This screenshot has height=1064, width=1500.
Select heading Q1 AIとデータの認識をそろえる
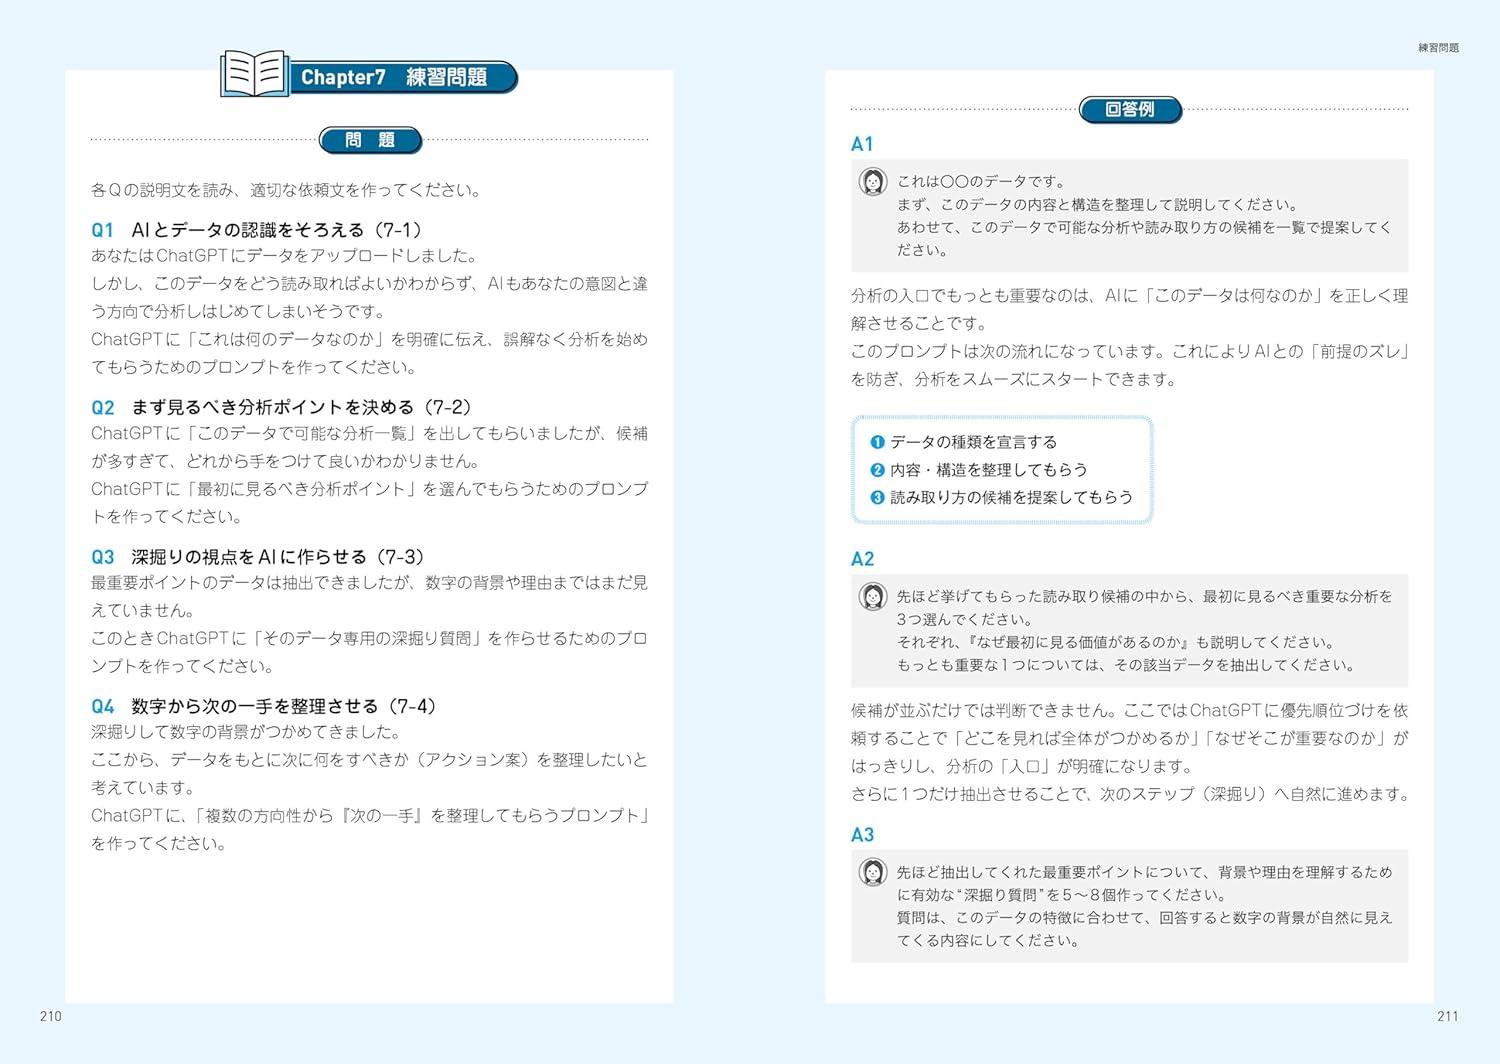pos(257,230)
